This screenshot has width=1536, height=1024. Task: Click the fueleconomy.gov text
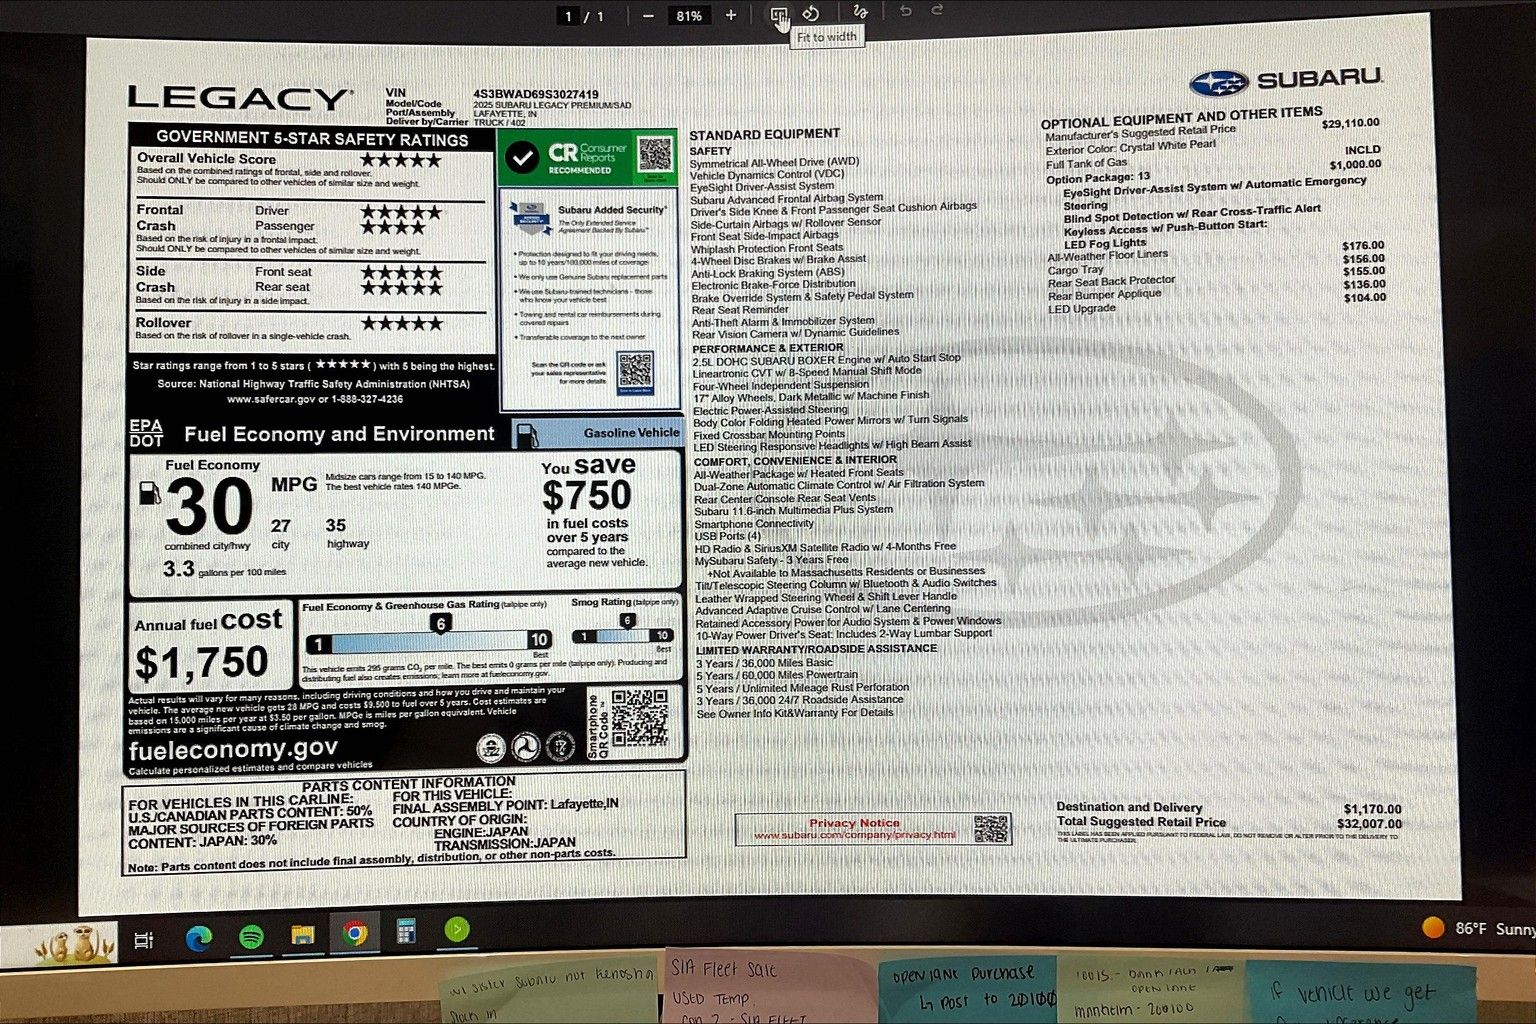click(233, 750)
